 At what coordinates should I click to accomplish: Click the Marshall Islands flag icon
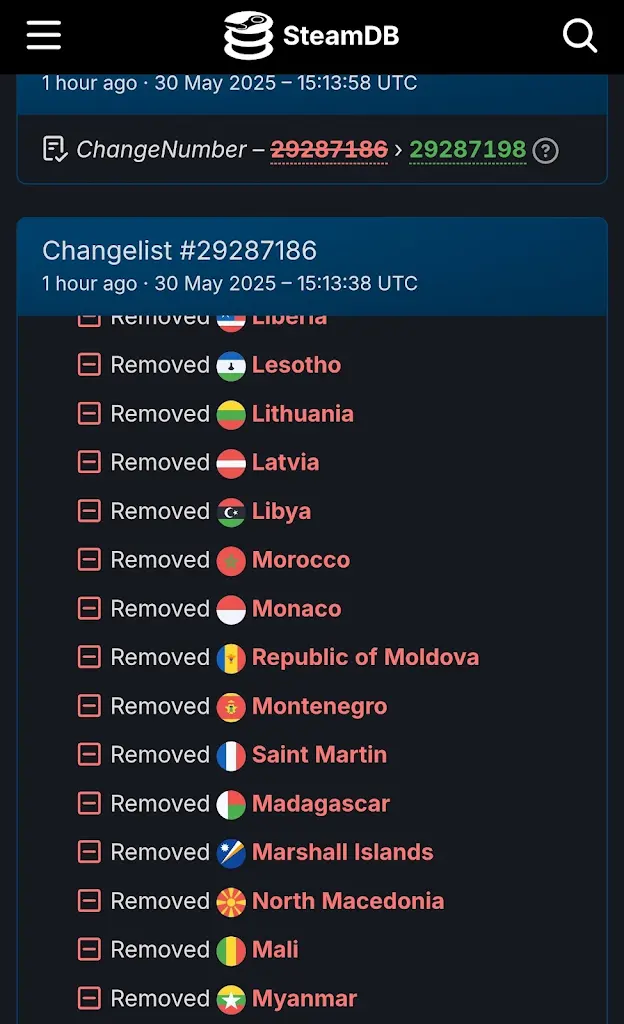[231, 853]
